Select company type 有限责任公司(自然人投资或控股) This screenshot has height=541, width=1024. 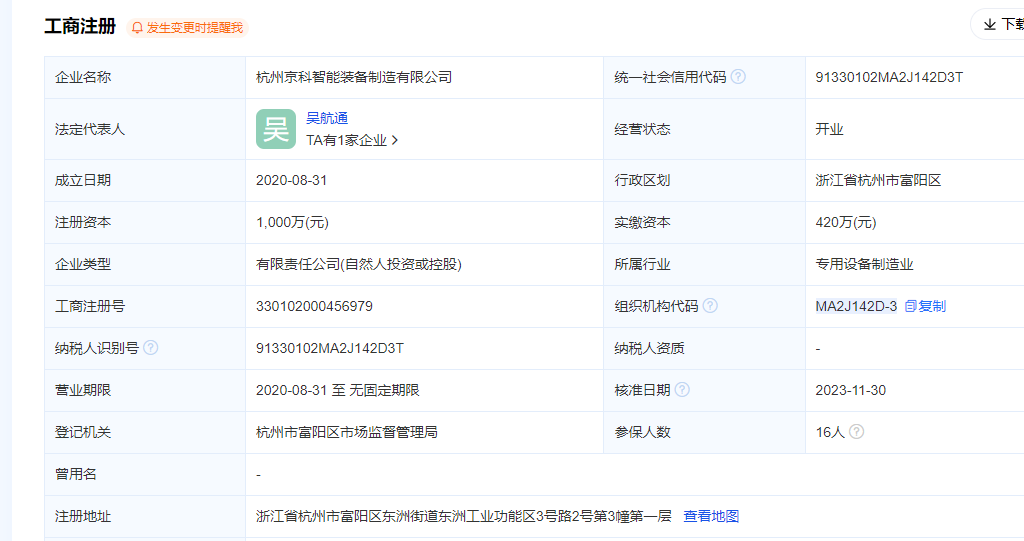pyautogui.click(x=359, y=265)
